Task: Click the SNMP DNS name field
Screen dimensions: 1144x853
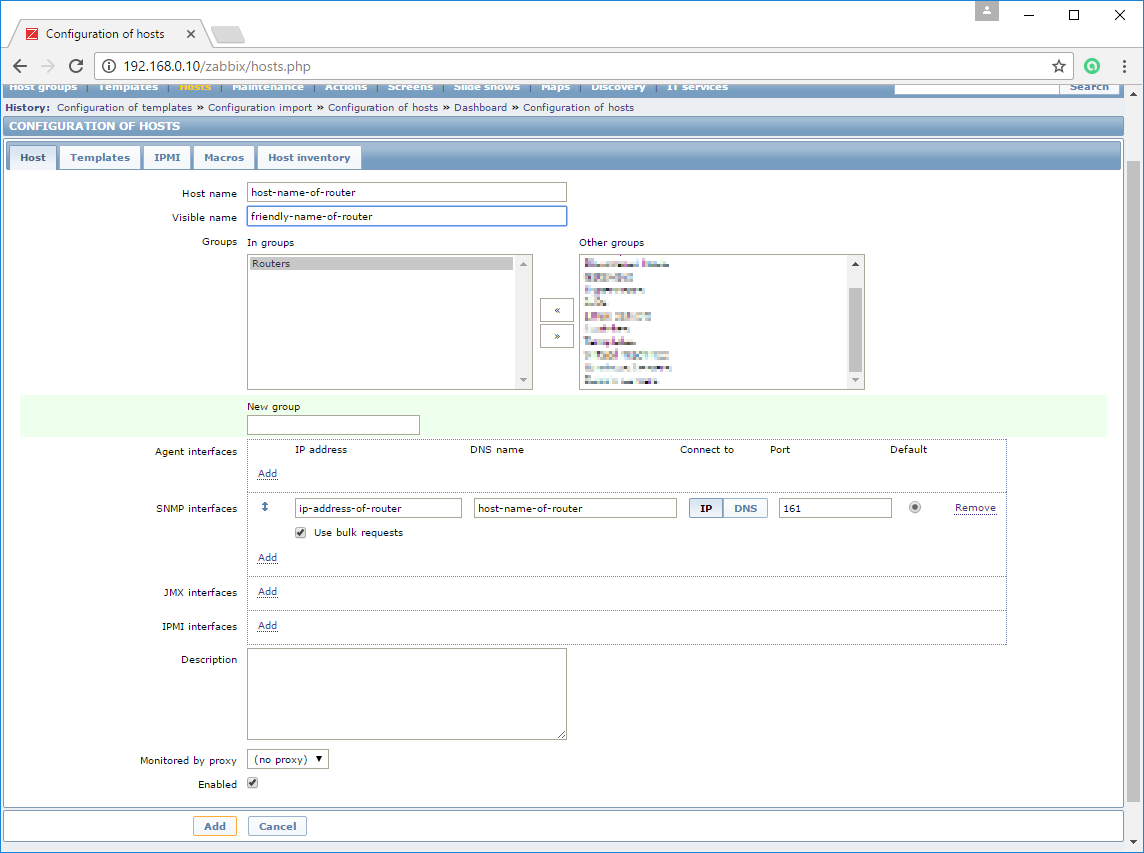Action: 575,509
